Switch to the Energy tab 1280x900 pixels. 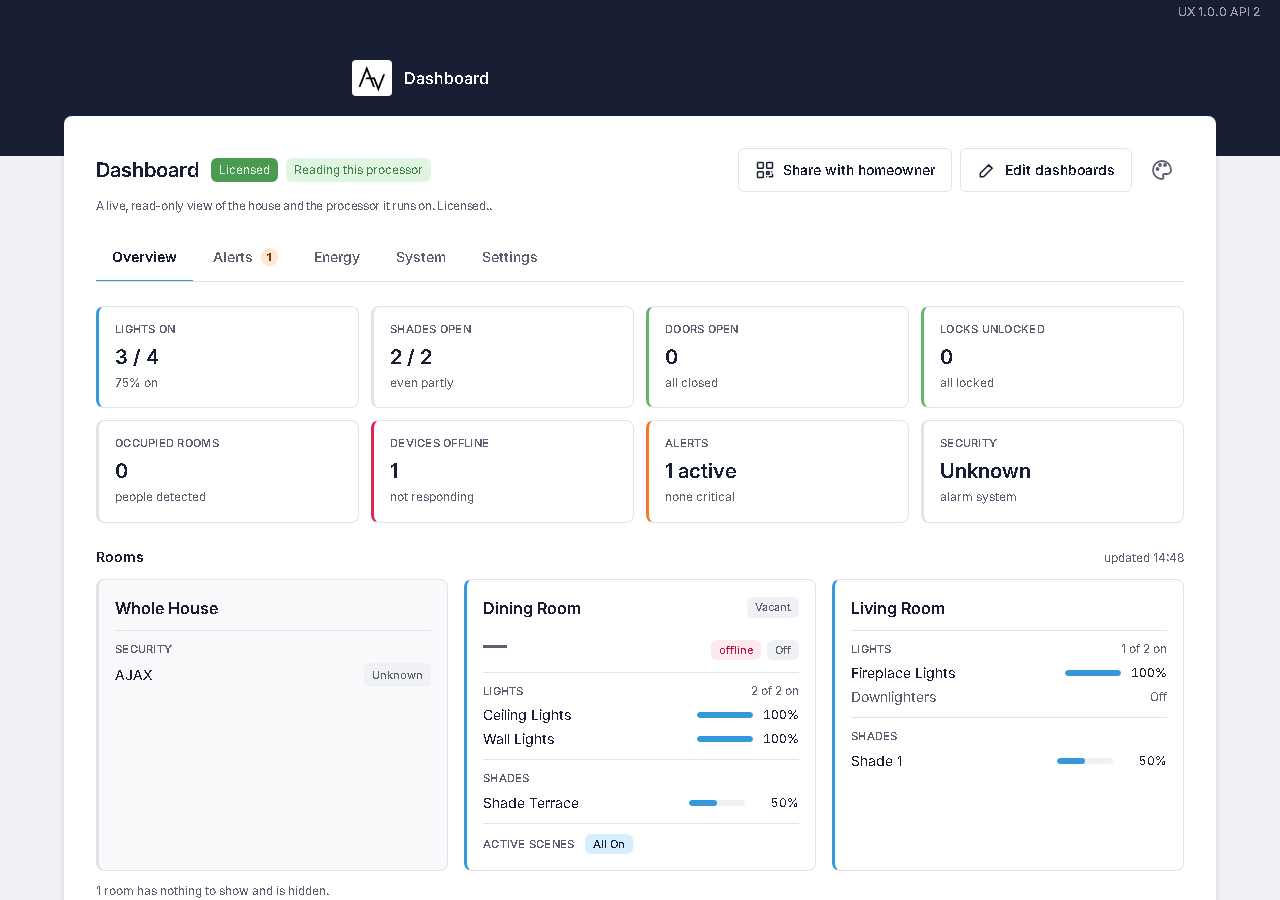click(337, 257)
